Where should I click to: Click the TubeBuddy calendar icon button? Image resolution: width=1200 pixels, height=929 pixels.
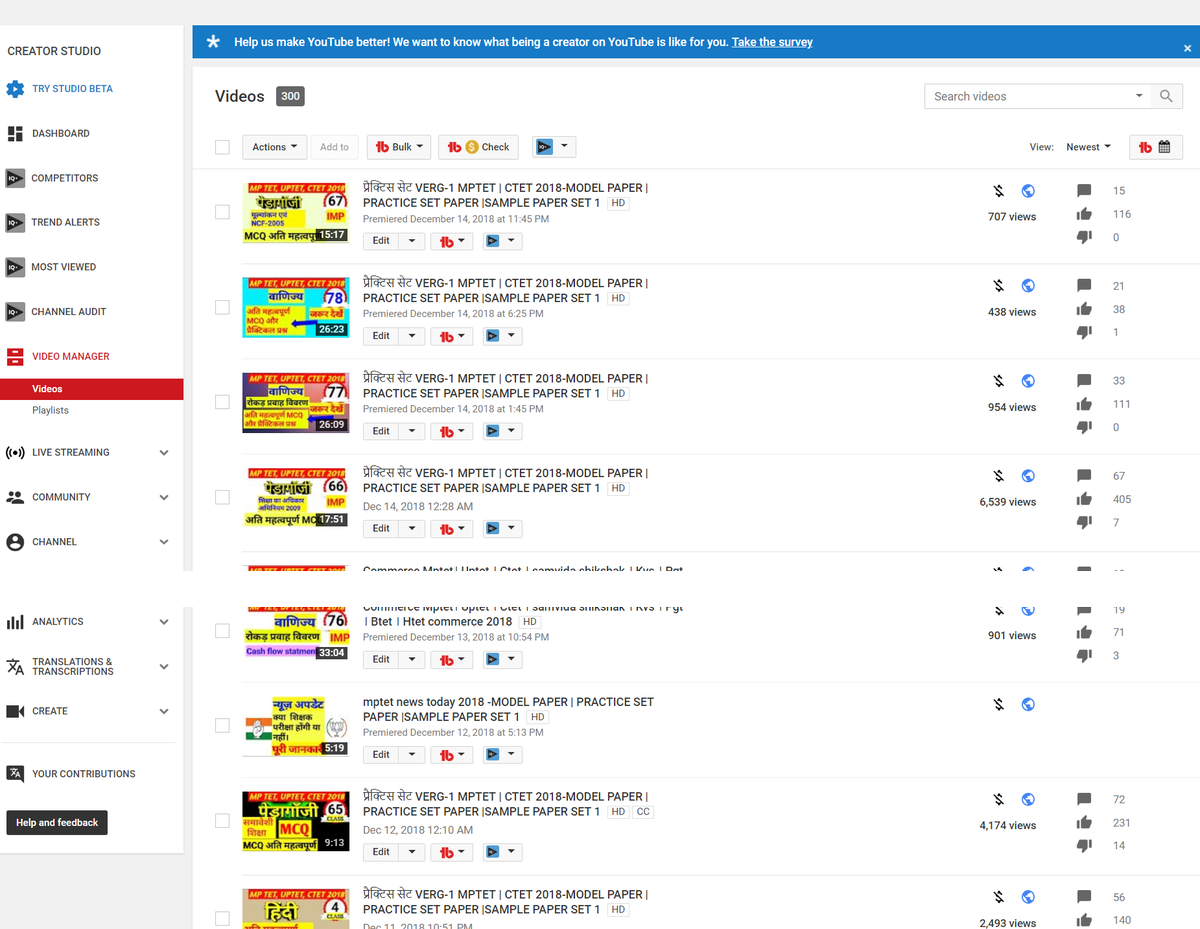1156,147
